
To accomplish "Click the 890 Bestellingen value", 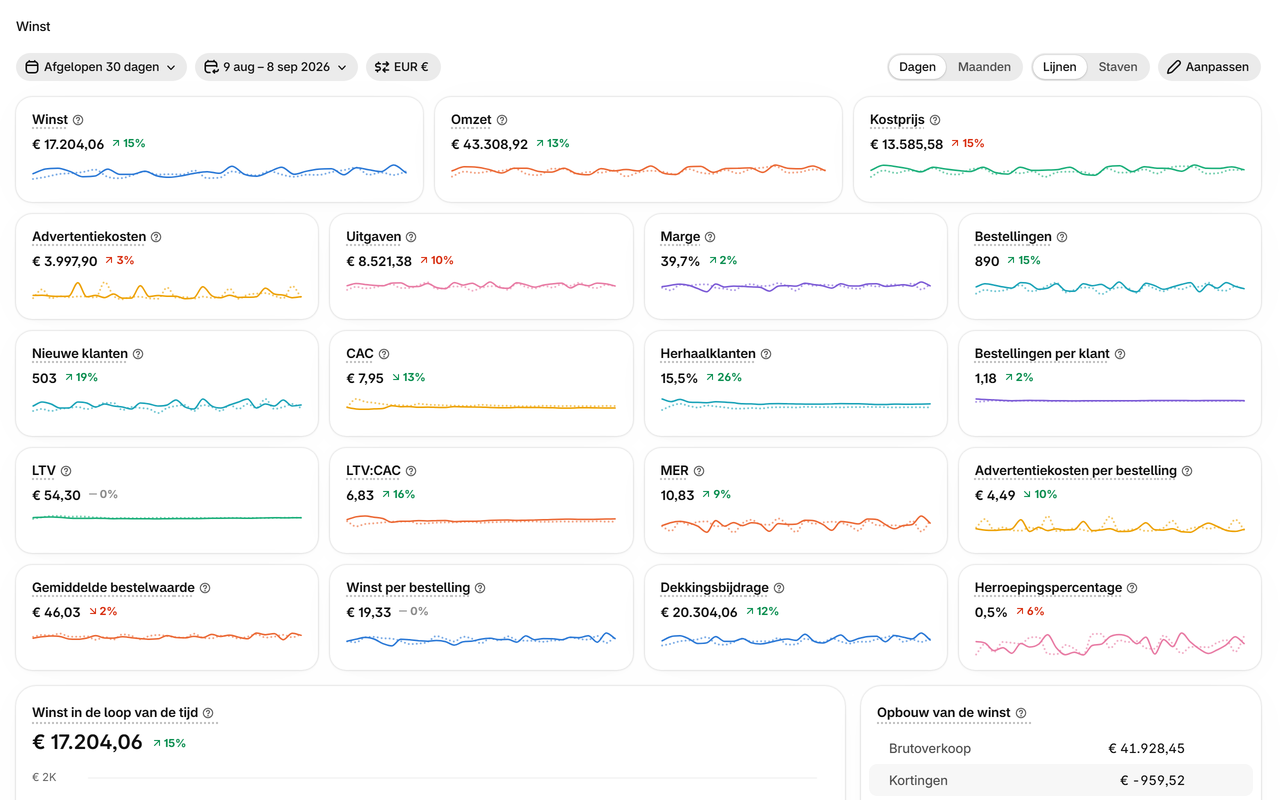I will (987, 261).
